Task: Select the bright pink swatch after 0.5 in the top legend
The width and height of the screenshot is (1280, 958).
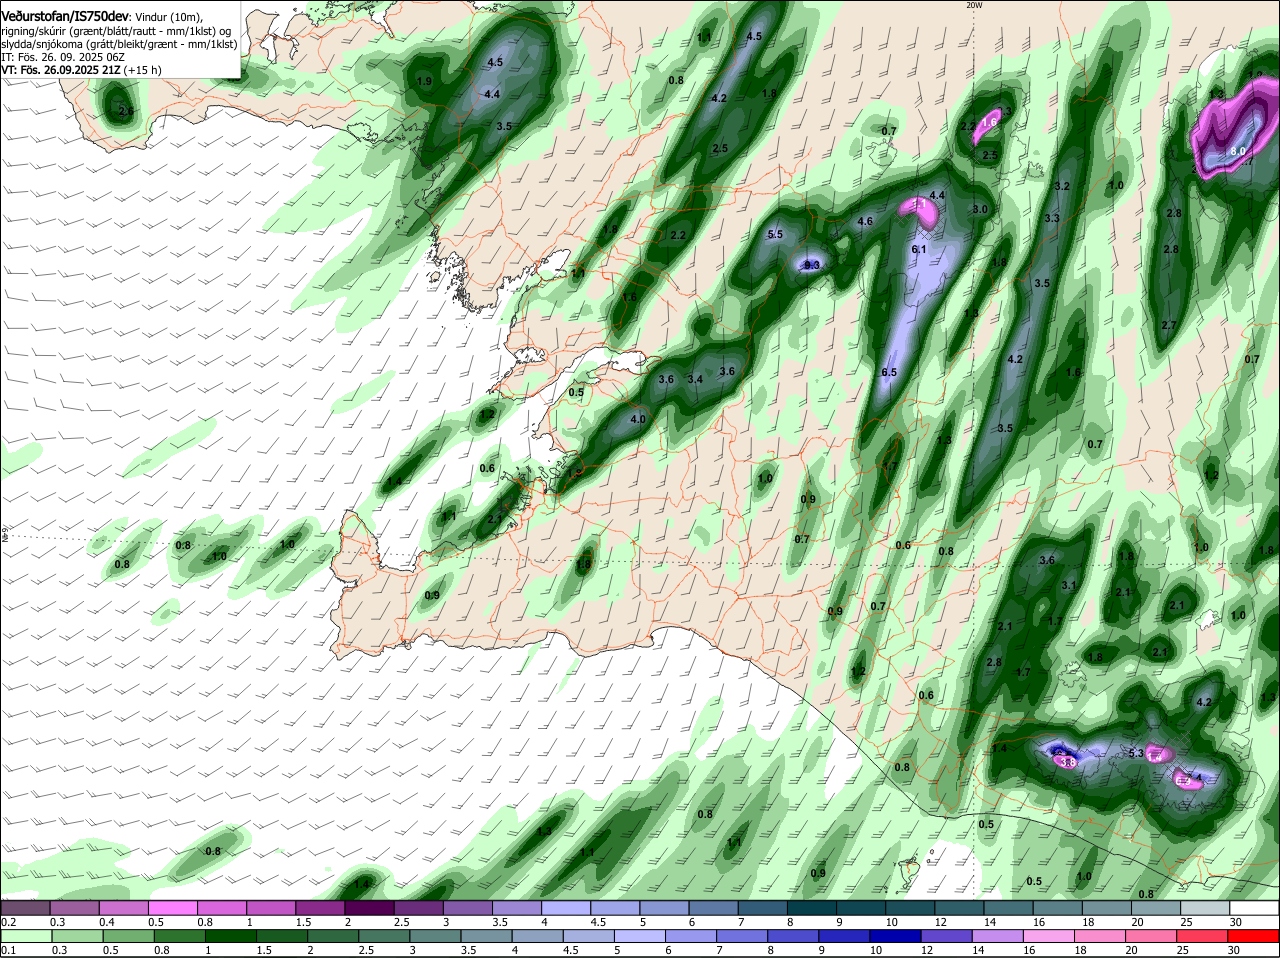Action: click(172, 907)
